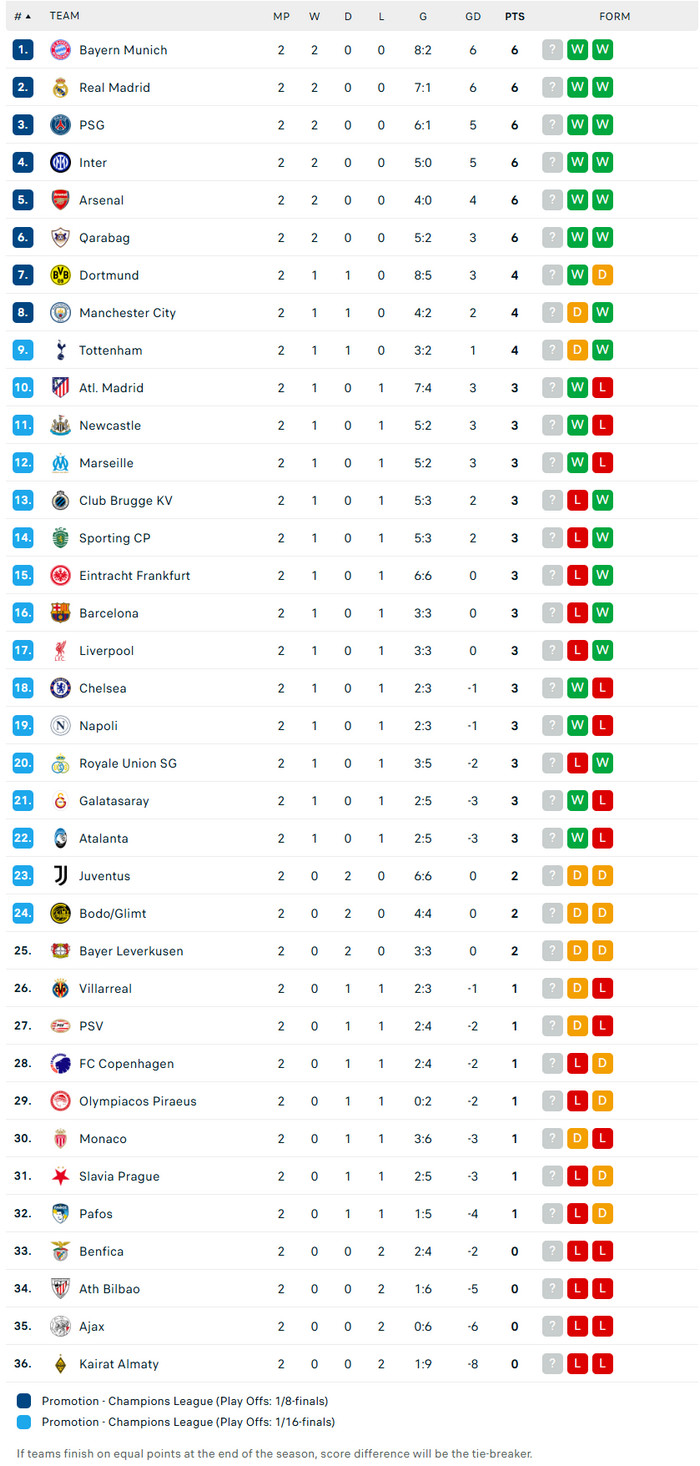
Task: Click the Juventus logo icon
Action: tap(60, 876)
